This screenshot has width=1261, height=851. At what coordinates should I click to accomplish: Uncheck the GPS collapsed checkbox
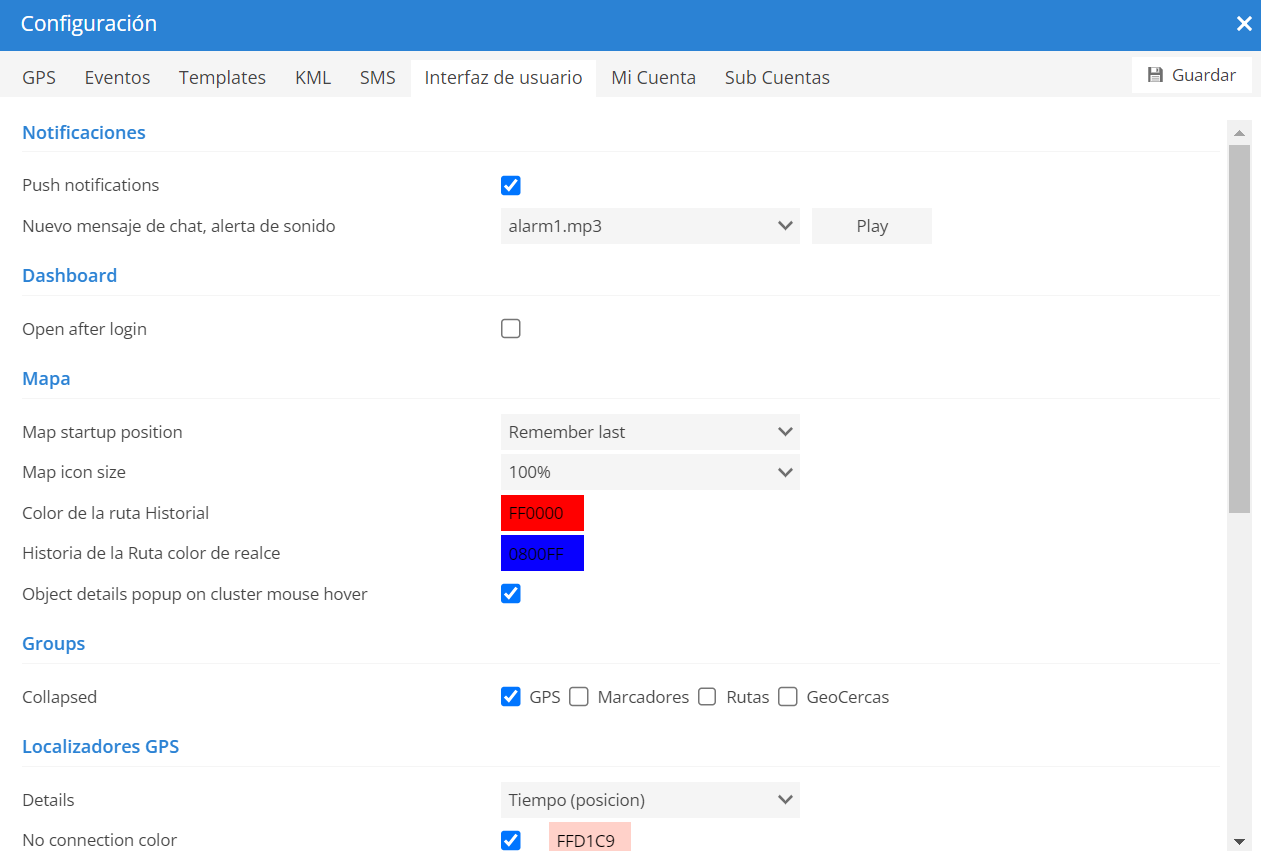pos(511,697)
